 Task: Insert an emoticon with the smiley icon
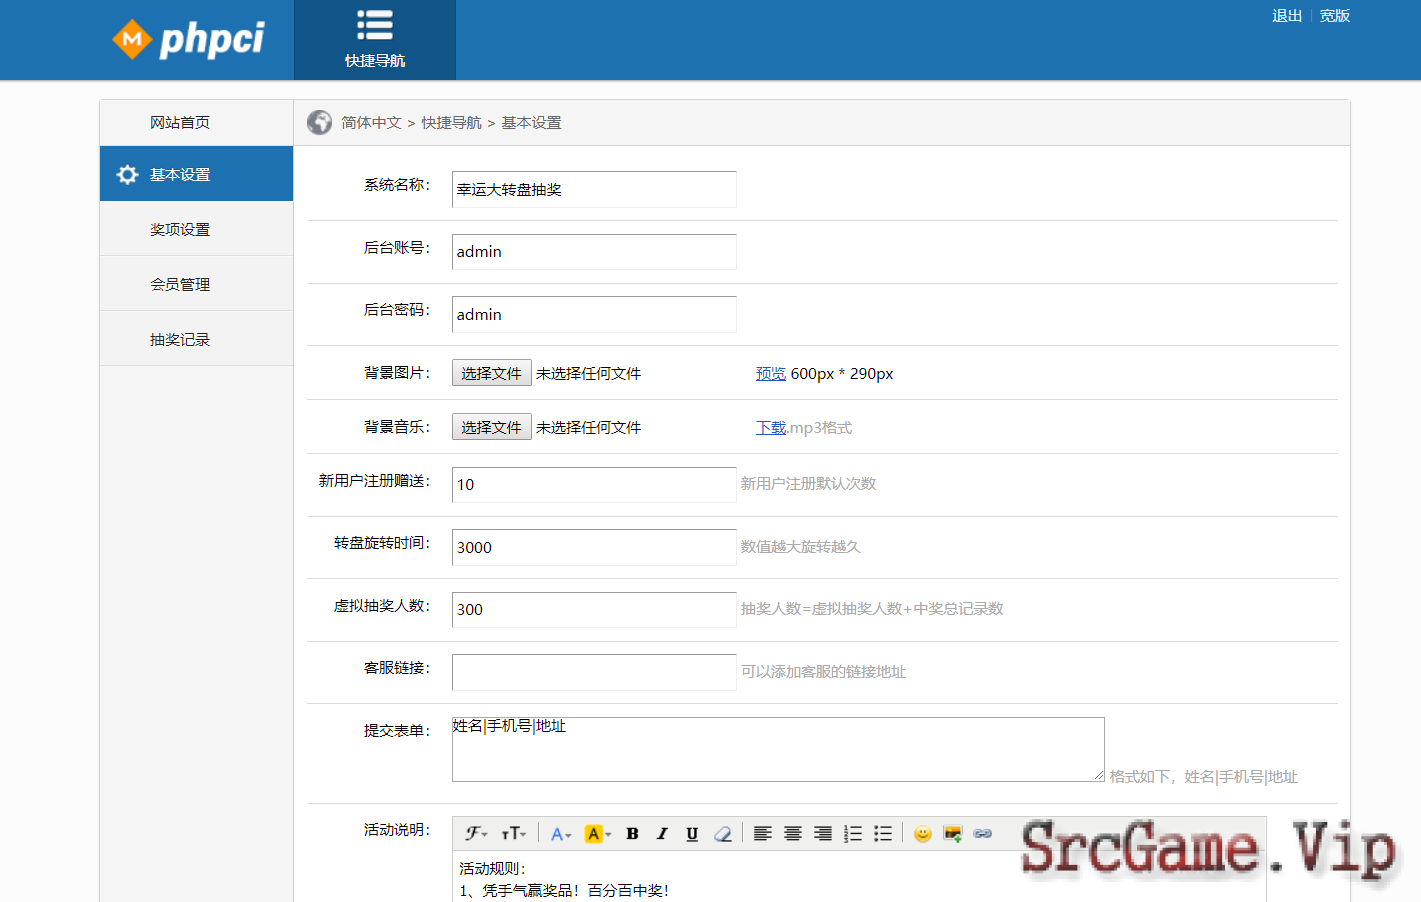pos(923,834)
